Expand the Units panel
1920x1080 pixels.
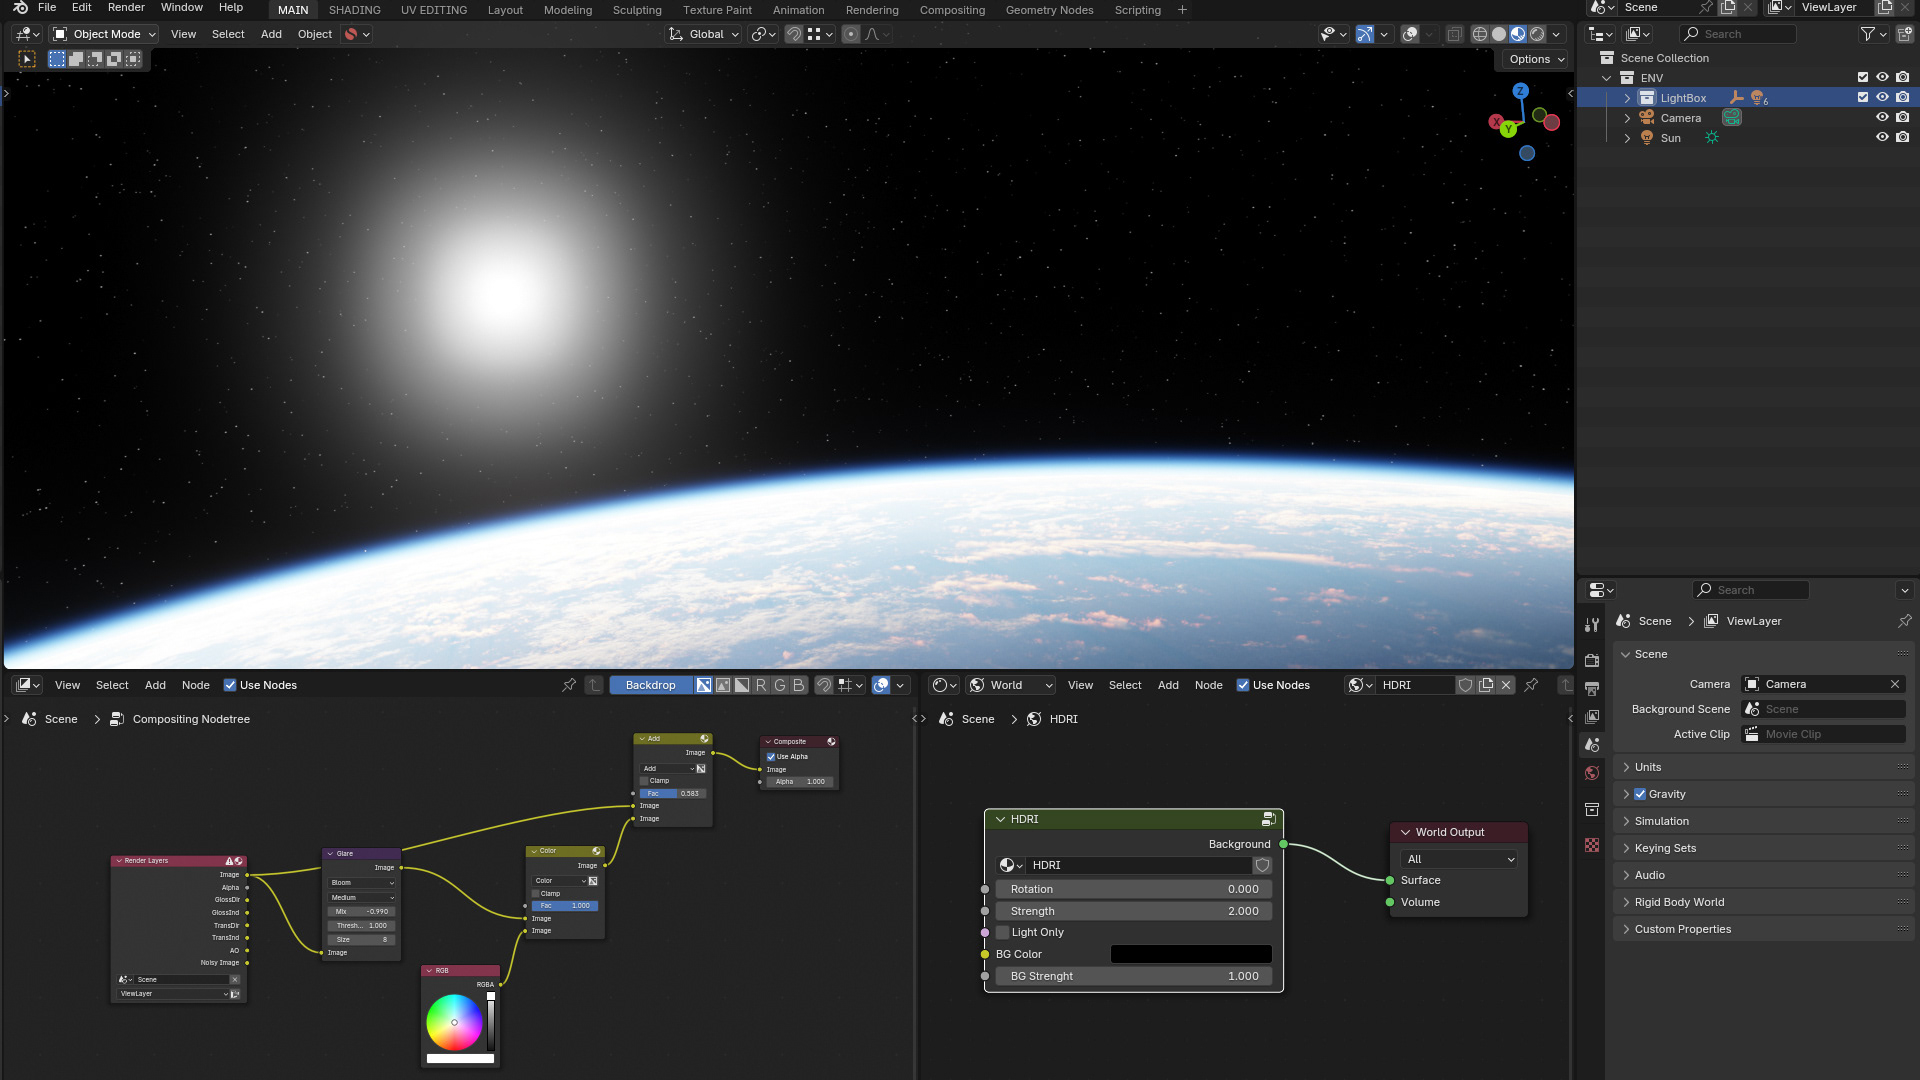coord(1764,767)
